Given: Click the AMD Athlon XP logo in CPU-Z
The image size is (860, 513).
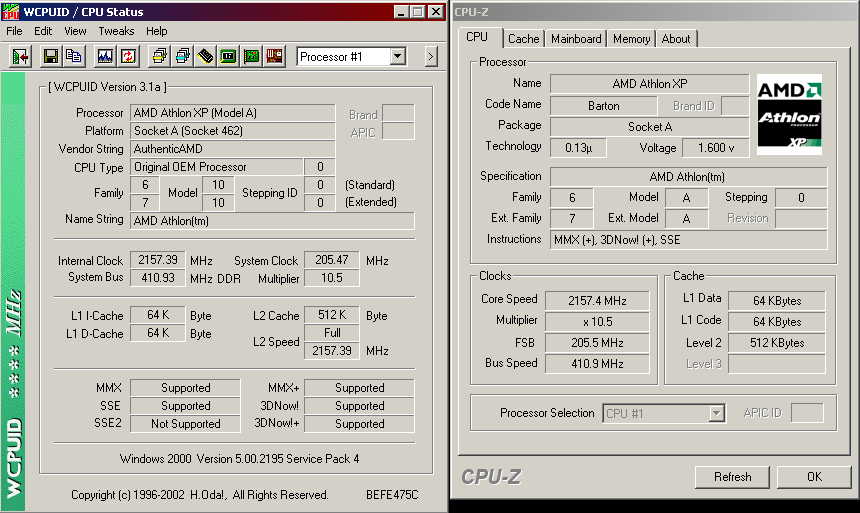Looking at the screenshot, I should tap(789, 114).
